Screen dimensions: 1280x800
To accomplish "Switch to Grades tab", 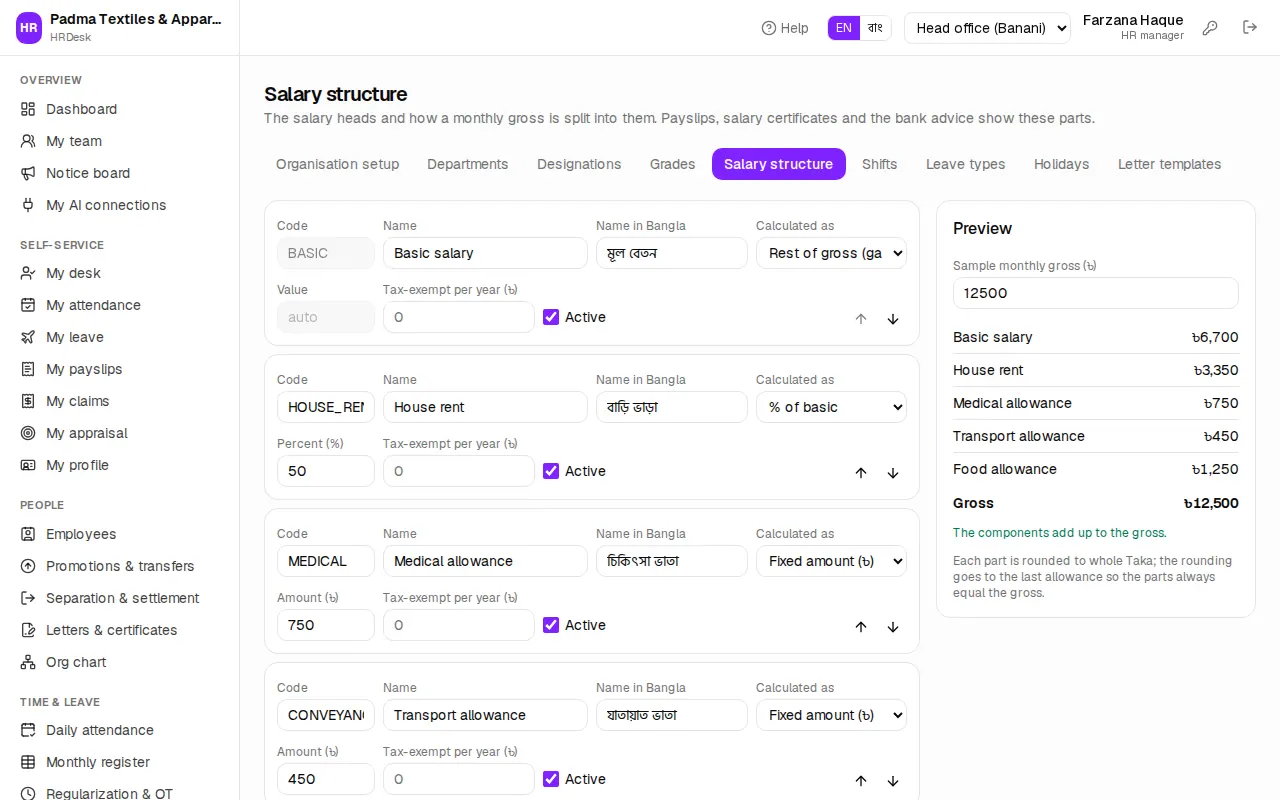I will click(x=672, y=164).
